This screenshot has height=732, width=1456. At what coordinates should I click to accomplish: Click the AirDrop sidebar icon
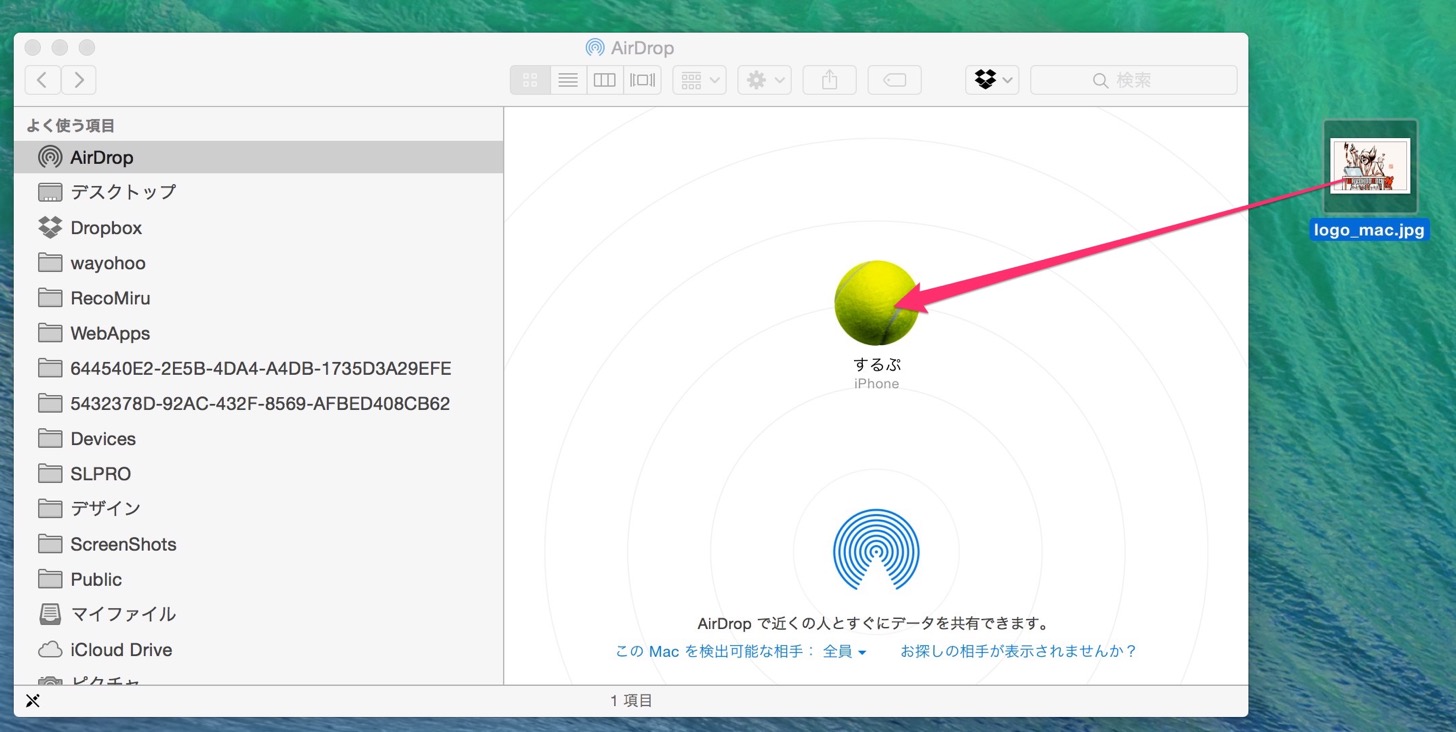[50, 157]
